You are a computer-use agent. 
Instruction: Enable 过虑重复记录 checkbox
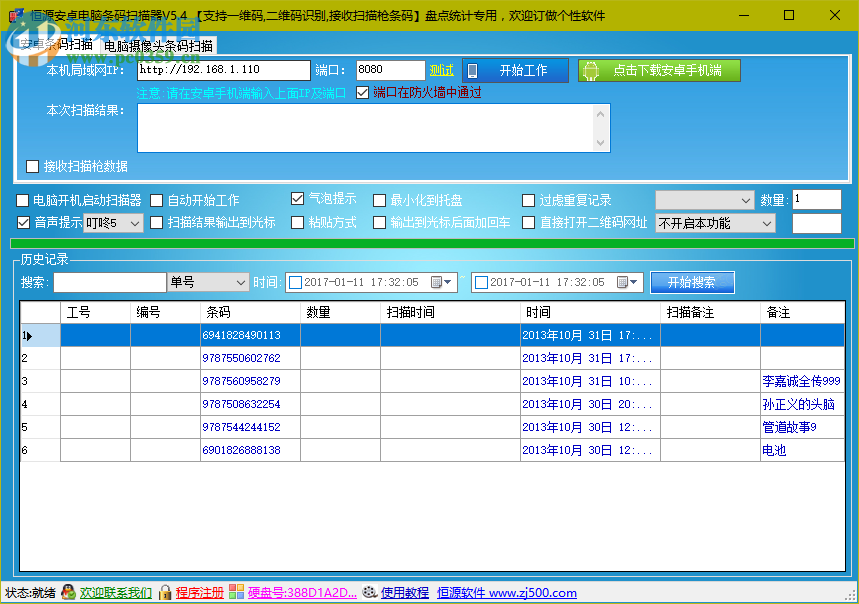[528, 200]
